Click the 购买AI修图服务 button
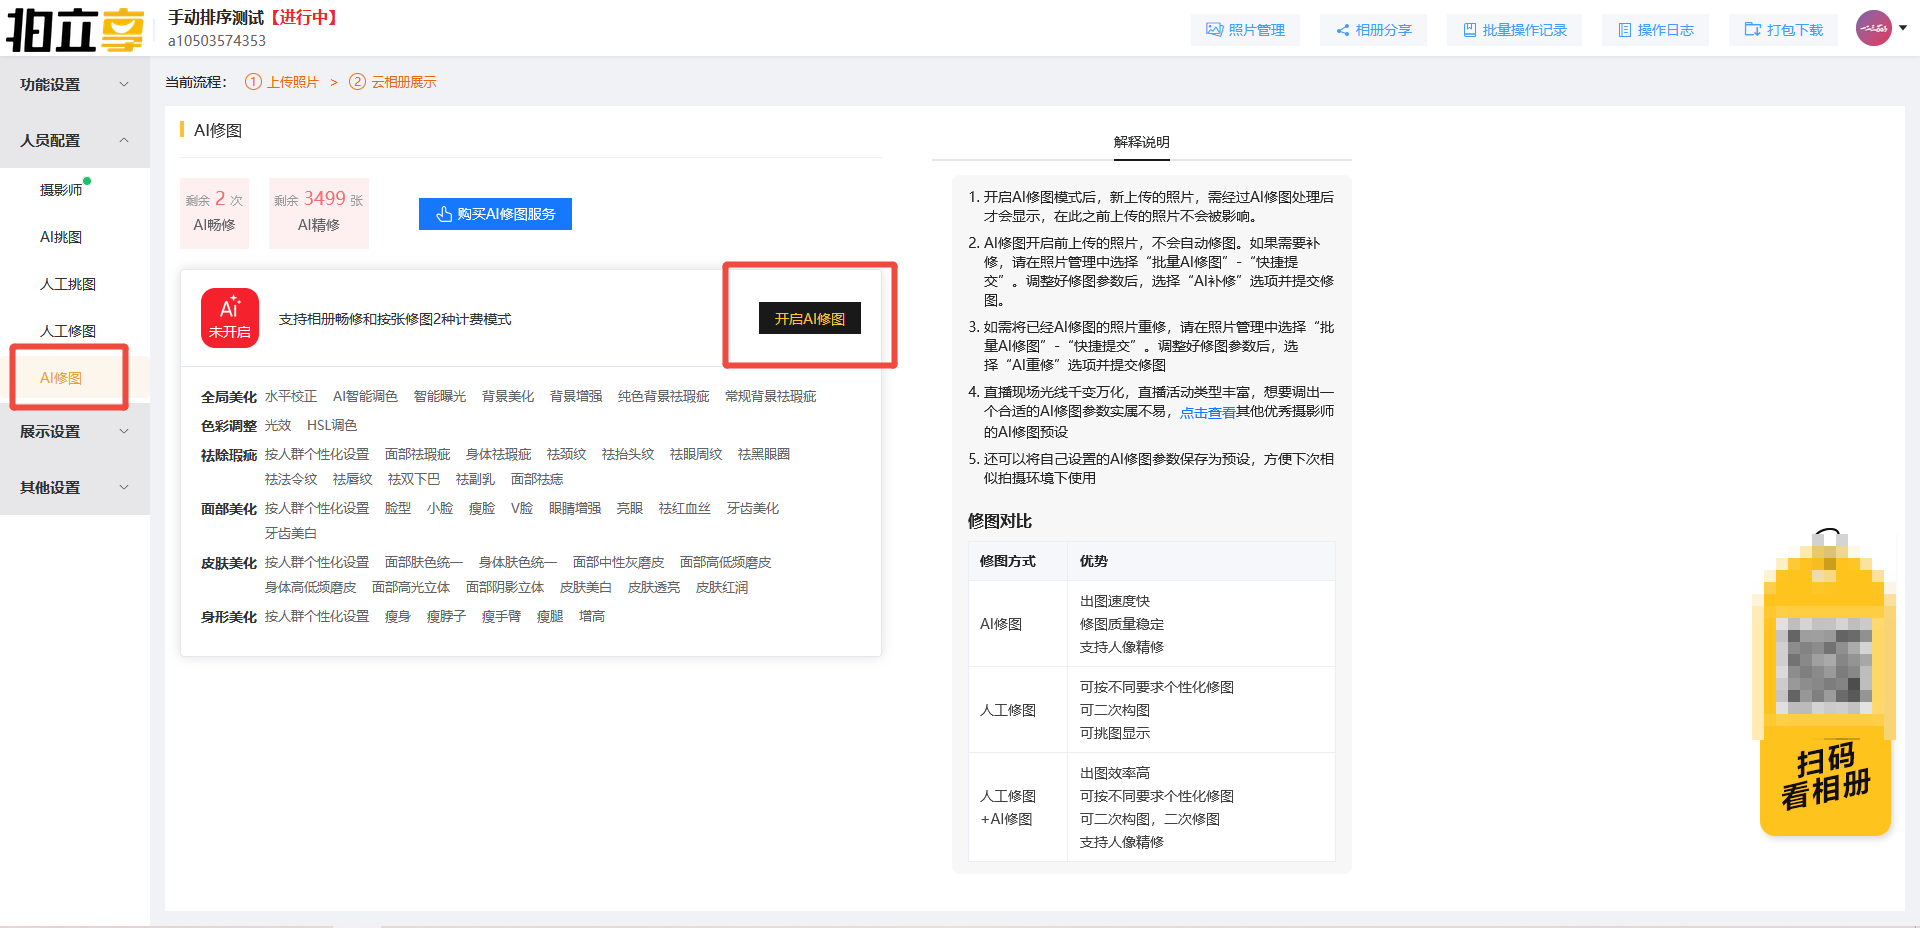This screenshot has width=1920, height=928. pyautogui.click(x=495, y=214)
